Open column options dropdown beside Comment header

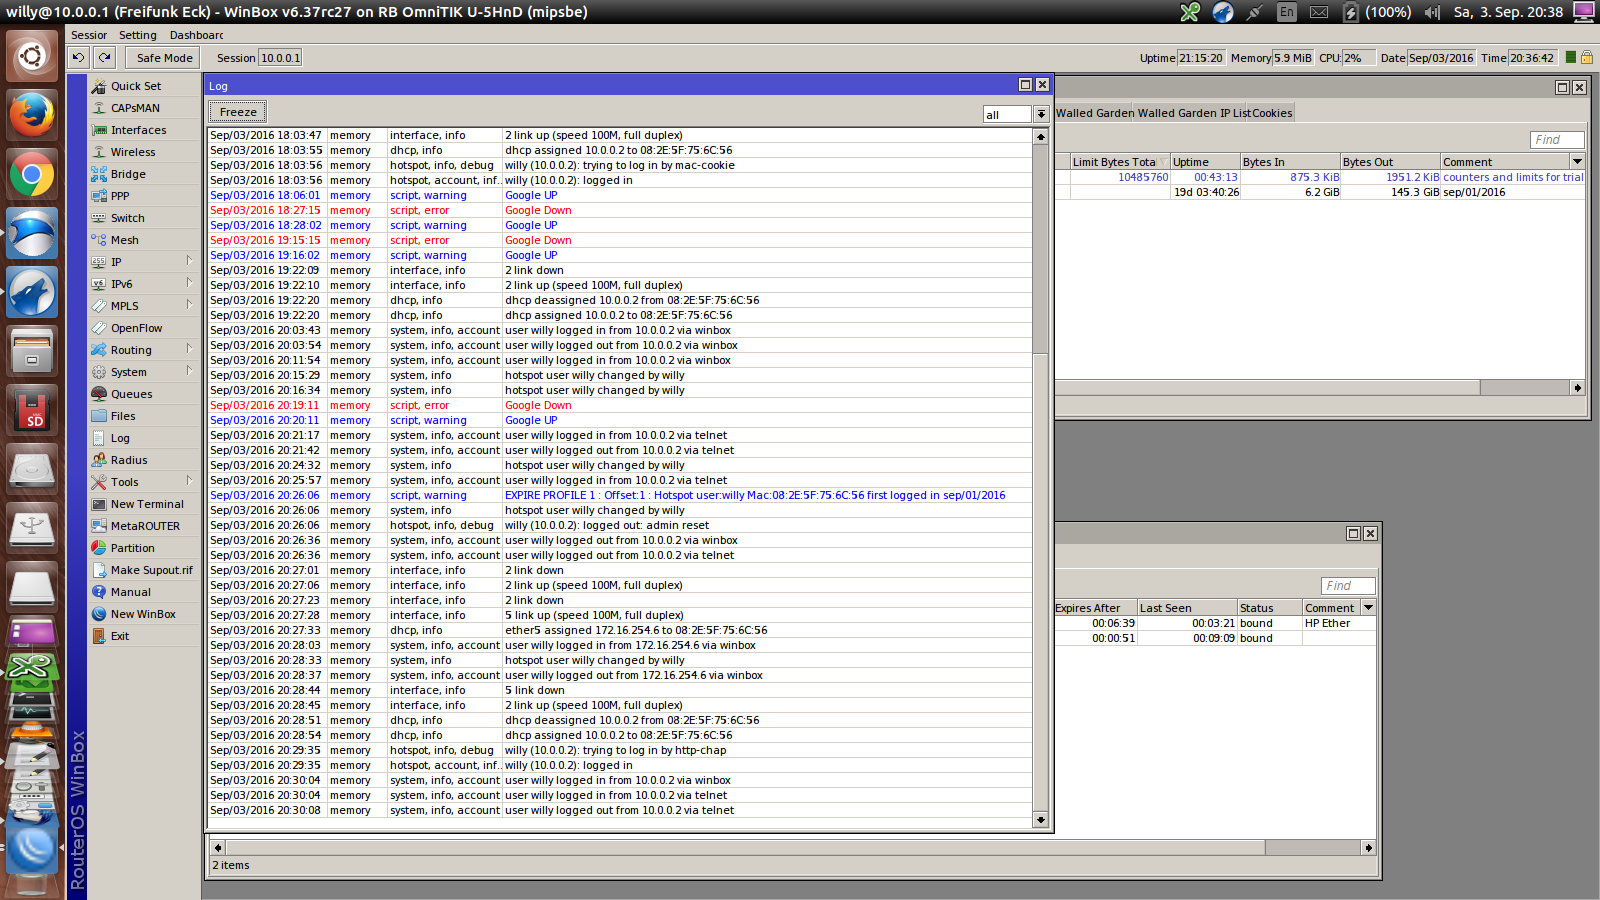coord(1577,162)
